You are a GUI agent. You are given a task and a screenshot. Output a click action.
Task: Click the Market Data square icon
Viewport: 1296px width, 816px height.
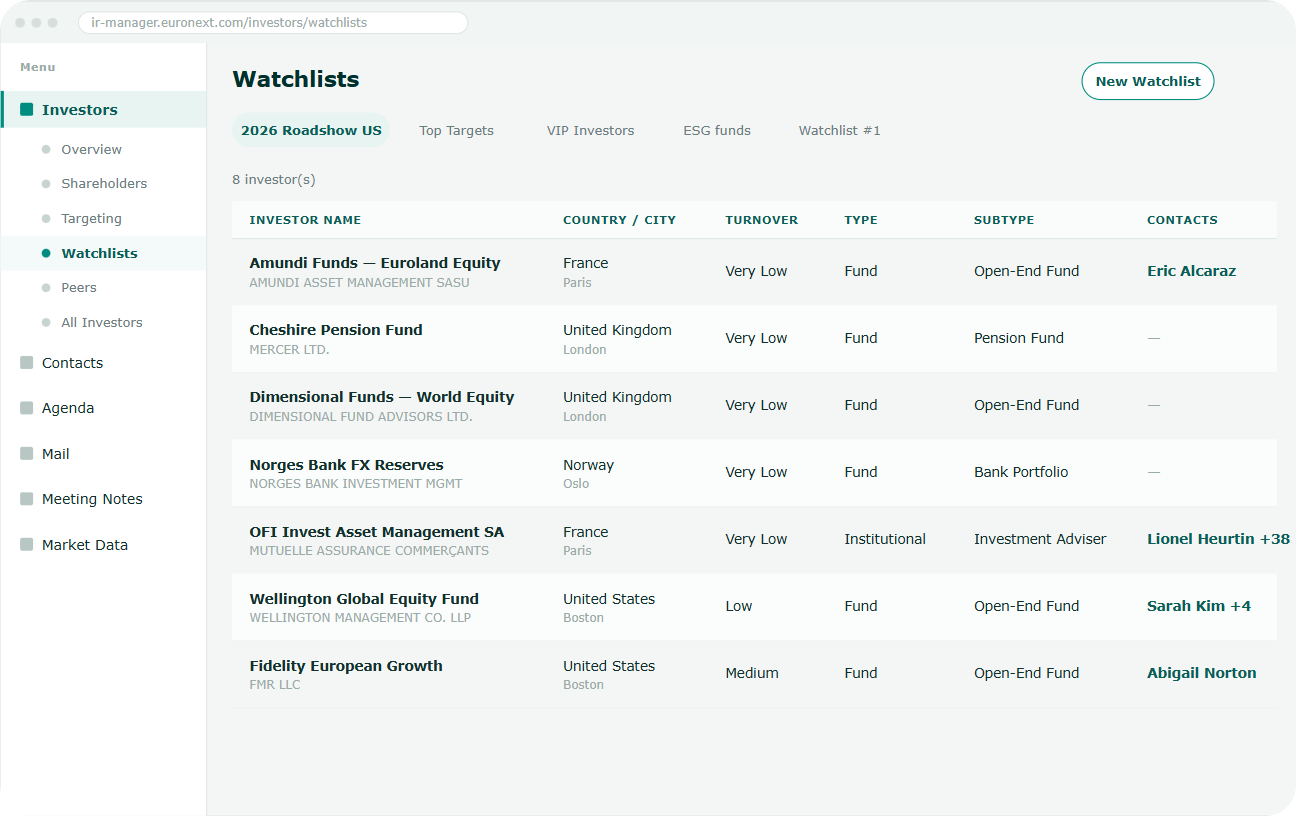pos(27,545)
